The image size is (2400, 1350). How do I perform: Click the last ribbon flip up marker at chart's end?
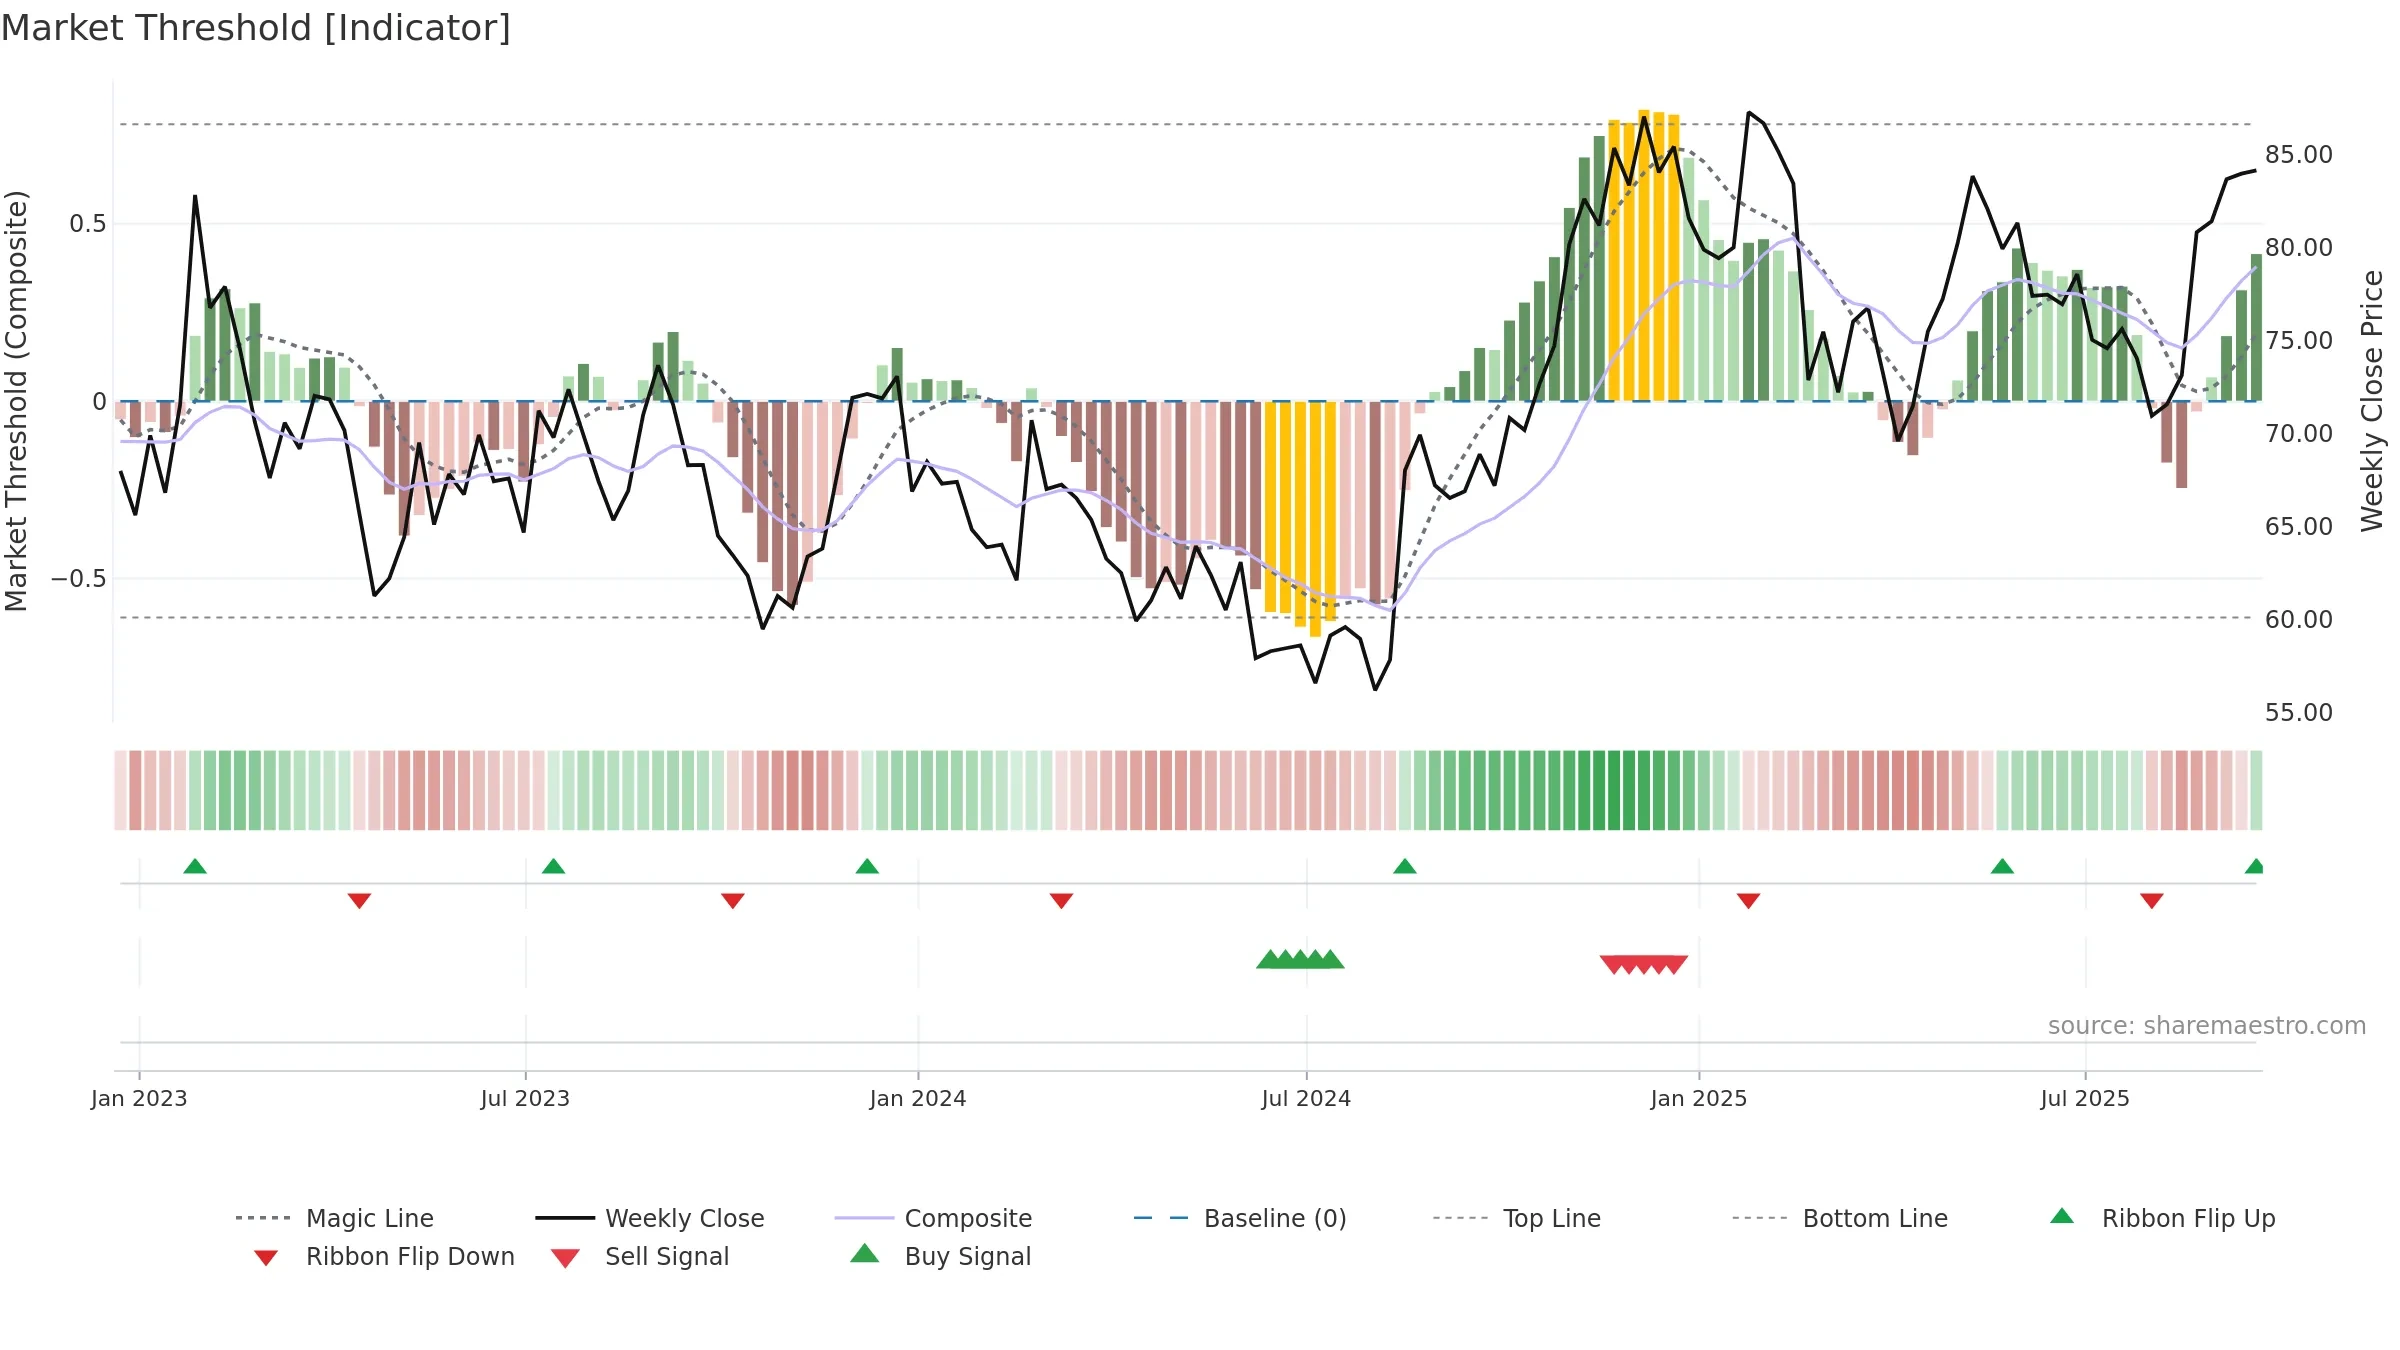coord(2255,866)
